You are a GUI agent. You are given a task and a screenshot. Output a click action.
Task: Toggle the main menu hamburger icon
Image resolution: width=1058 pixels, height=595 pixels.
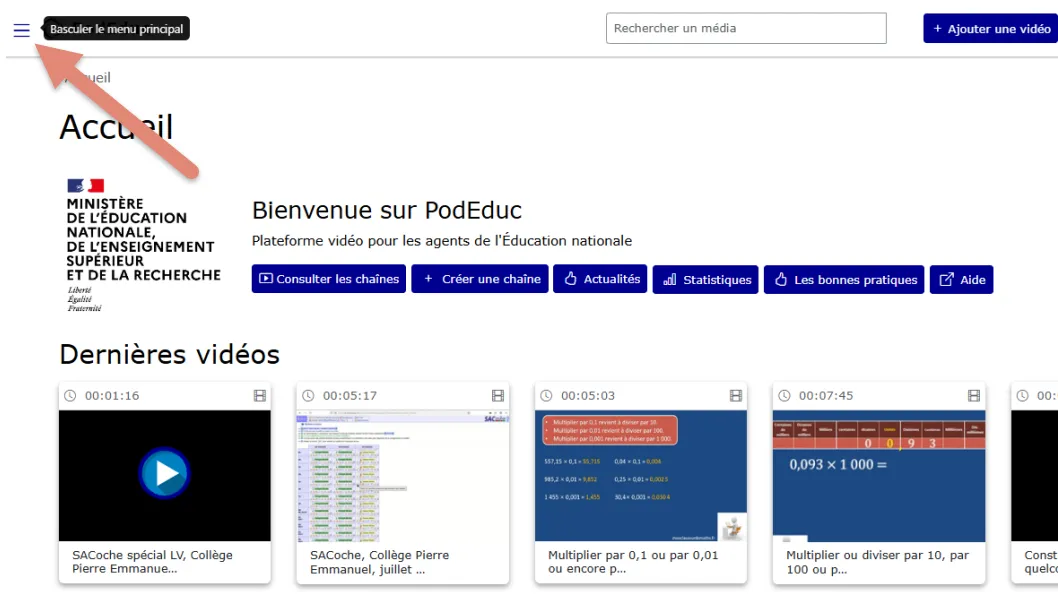[22, 30]
